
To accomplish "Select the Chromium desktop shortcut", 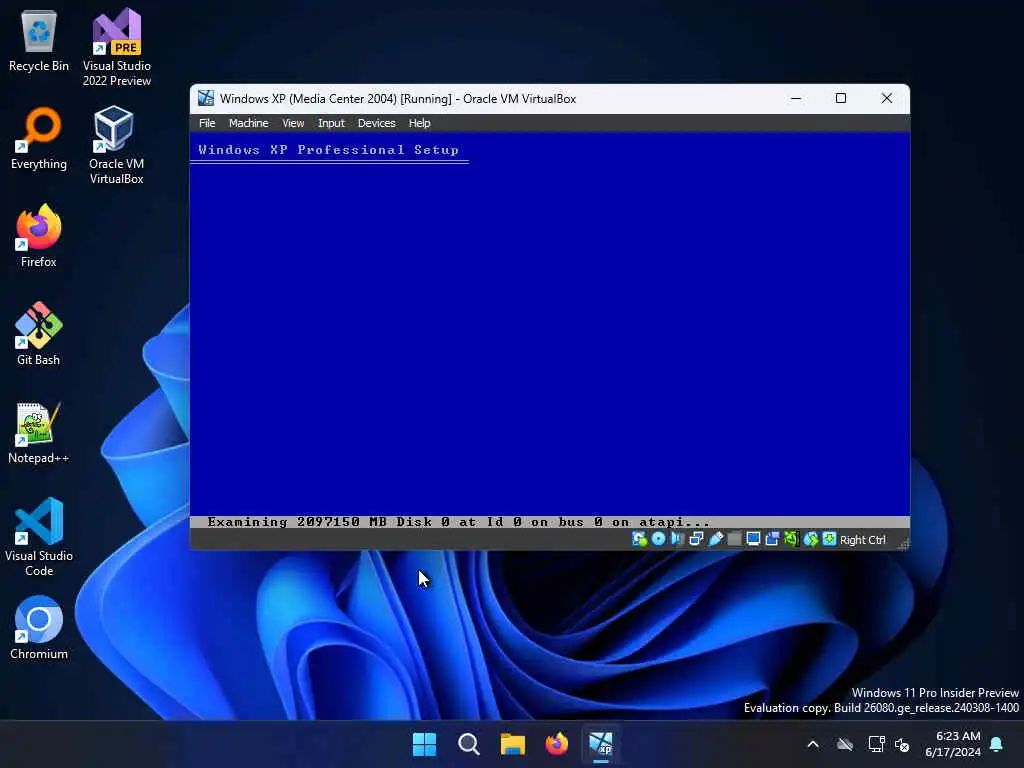I will (39, 628).
